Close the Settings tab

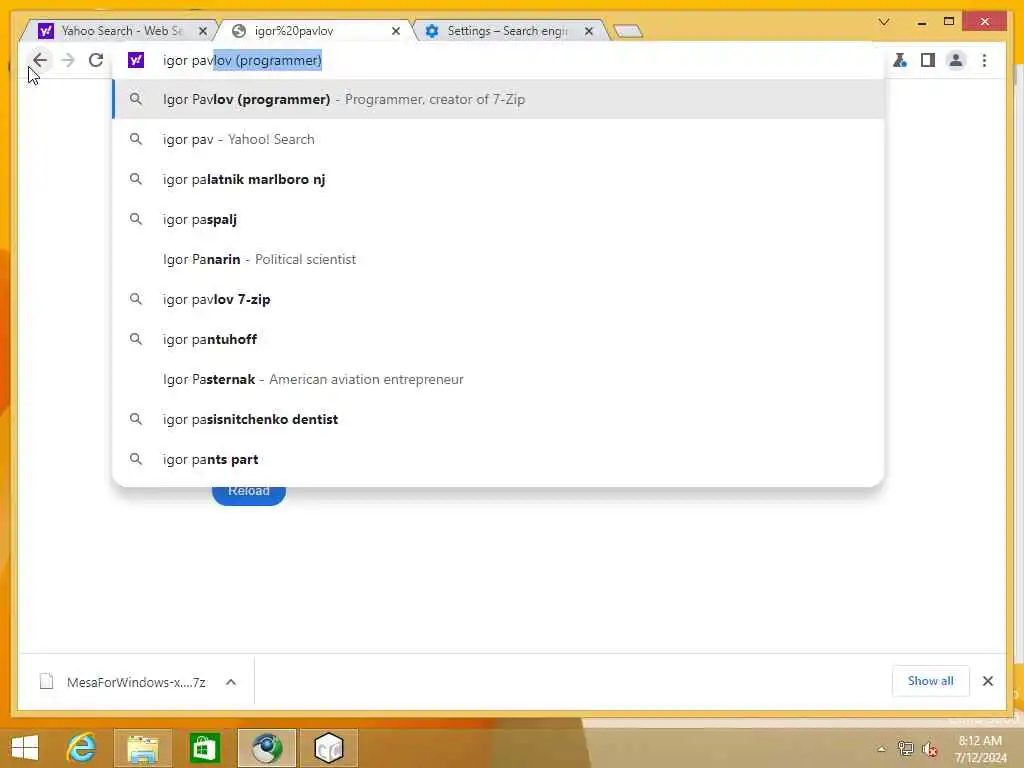tap(588, 31)
